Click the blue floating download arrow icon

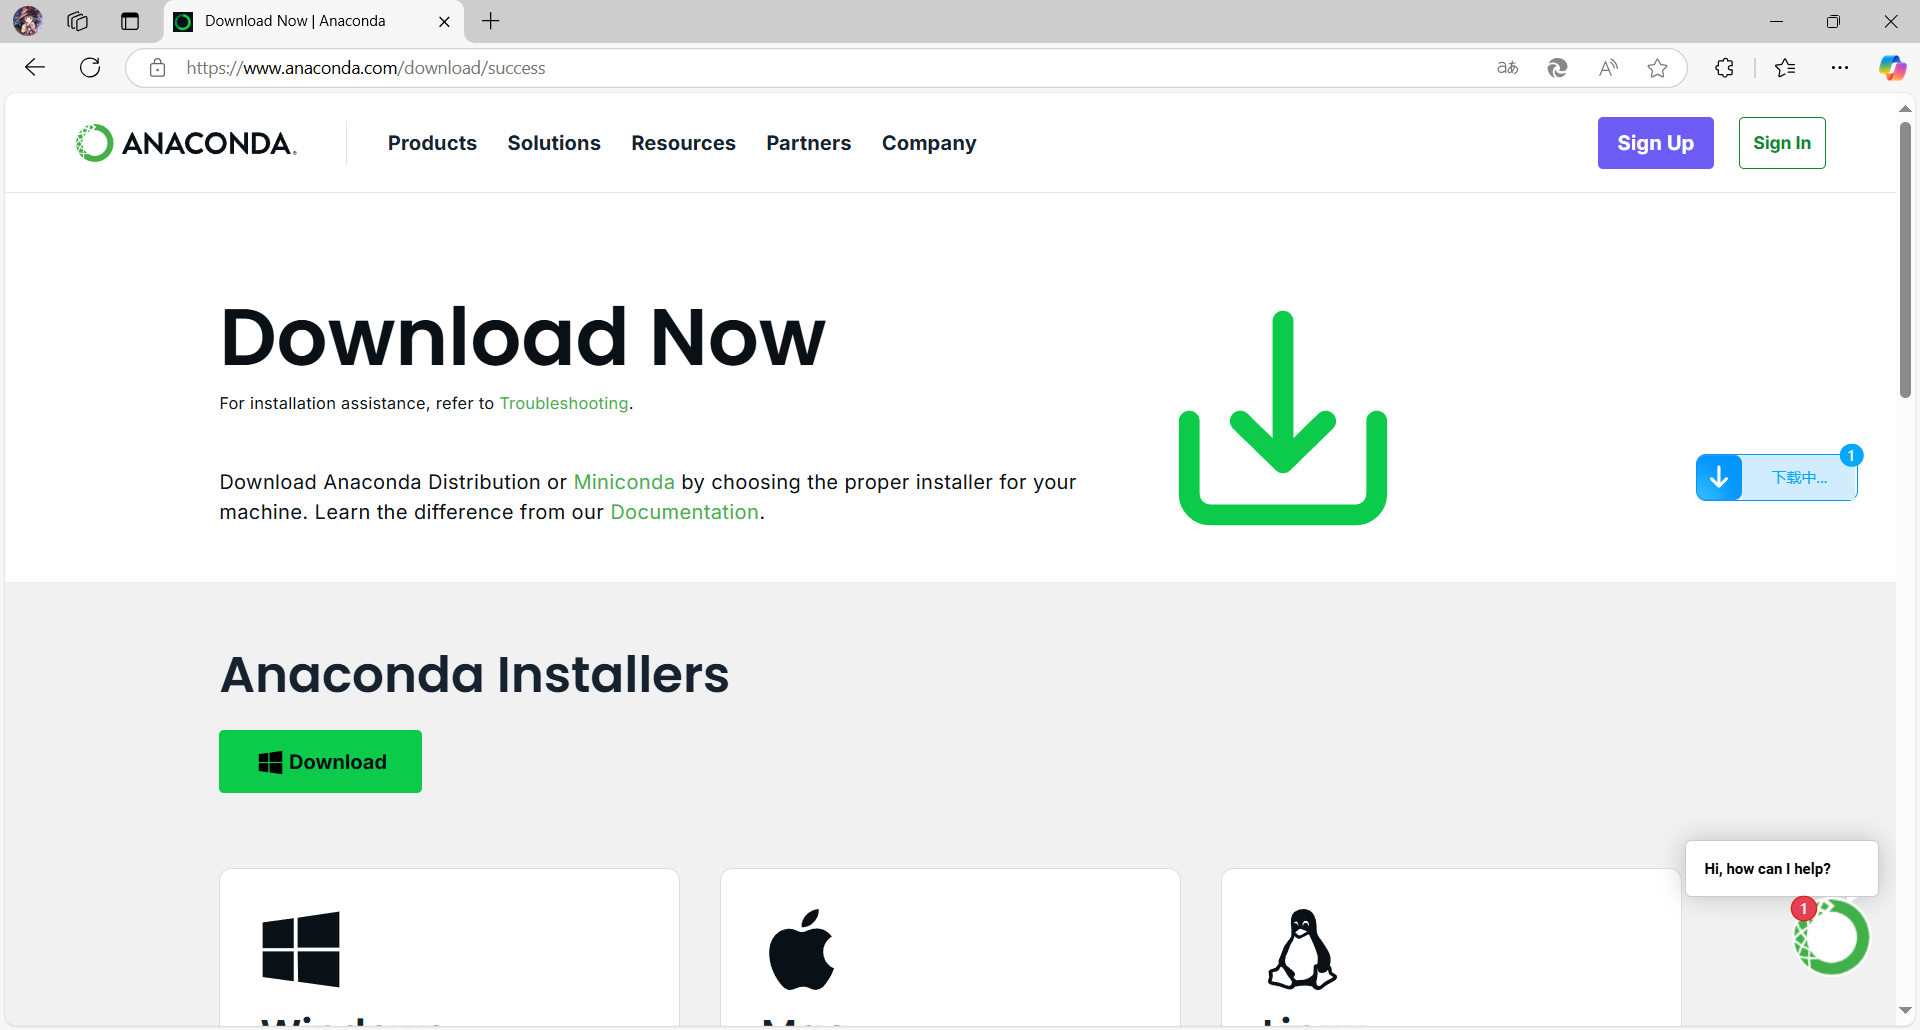[x=1719, y=477]
